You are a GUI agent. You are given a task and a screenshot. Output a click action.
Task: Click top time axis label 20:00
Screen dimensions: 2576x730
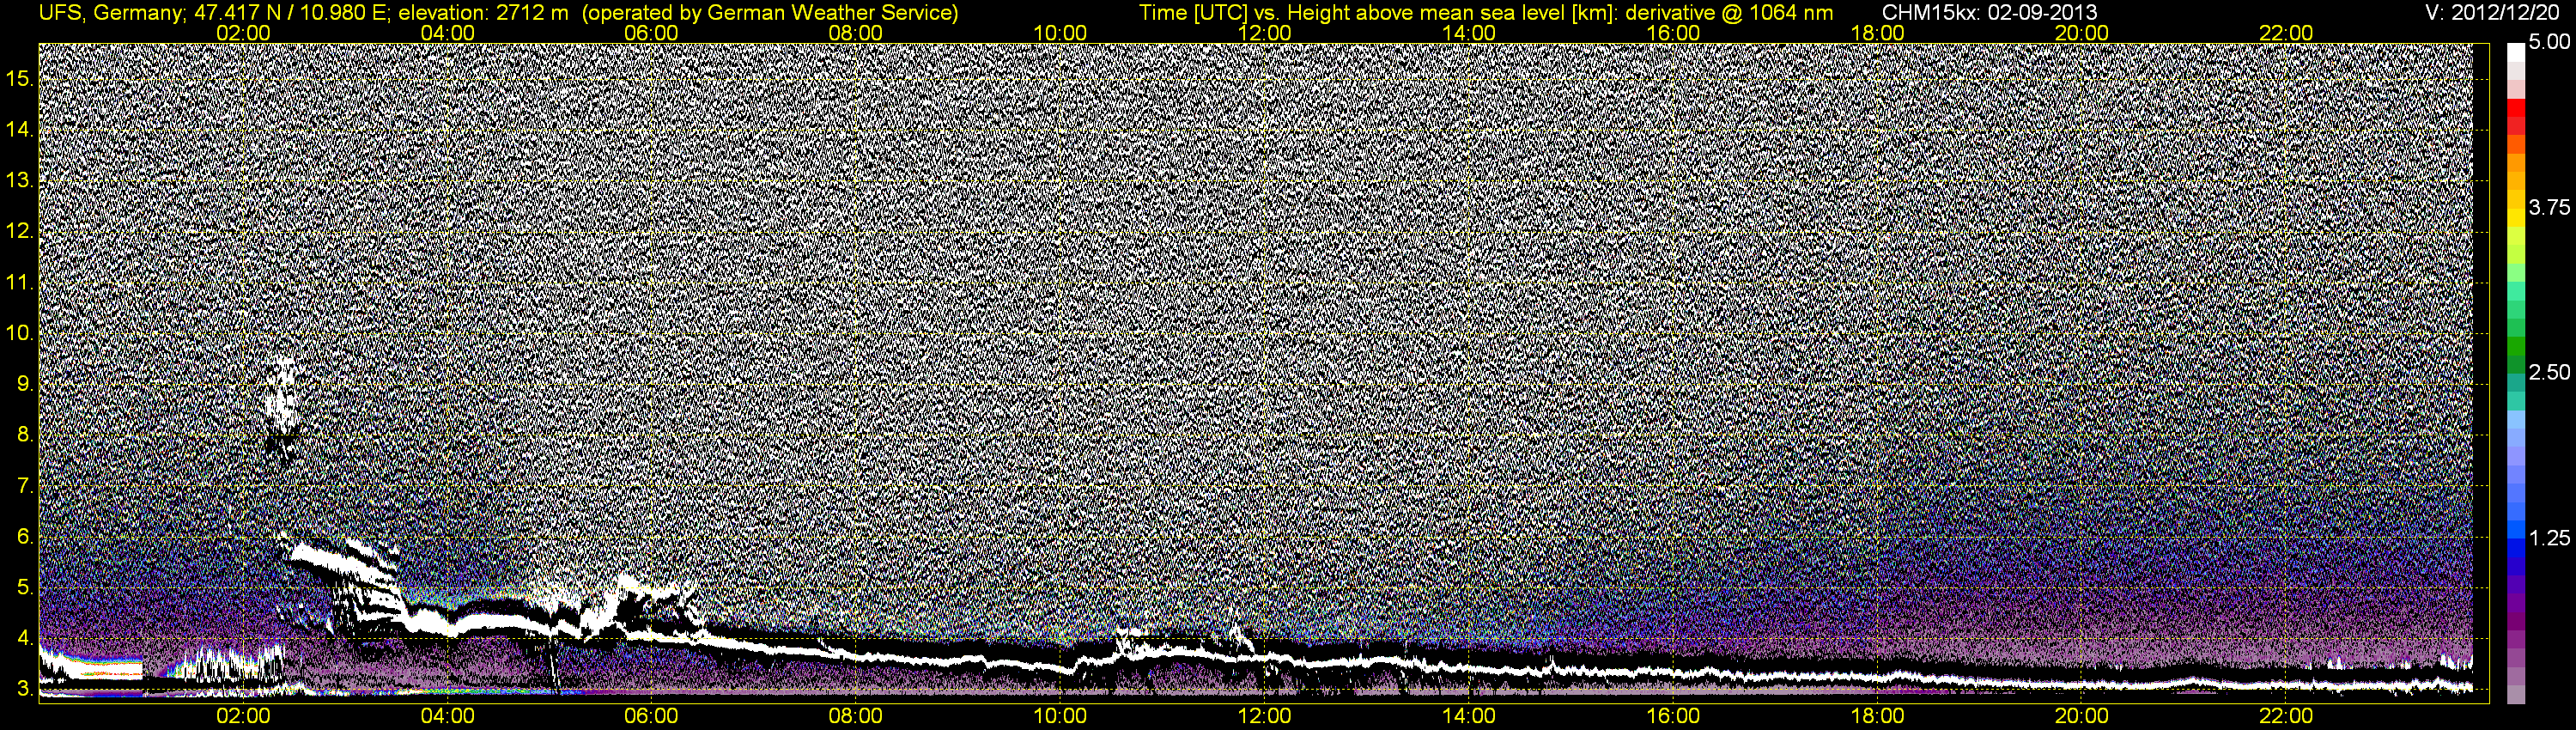click(2082, 33)
